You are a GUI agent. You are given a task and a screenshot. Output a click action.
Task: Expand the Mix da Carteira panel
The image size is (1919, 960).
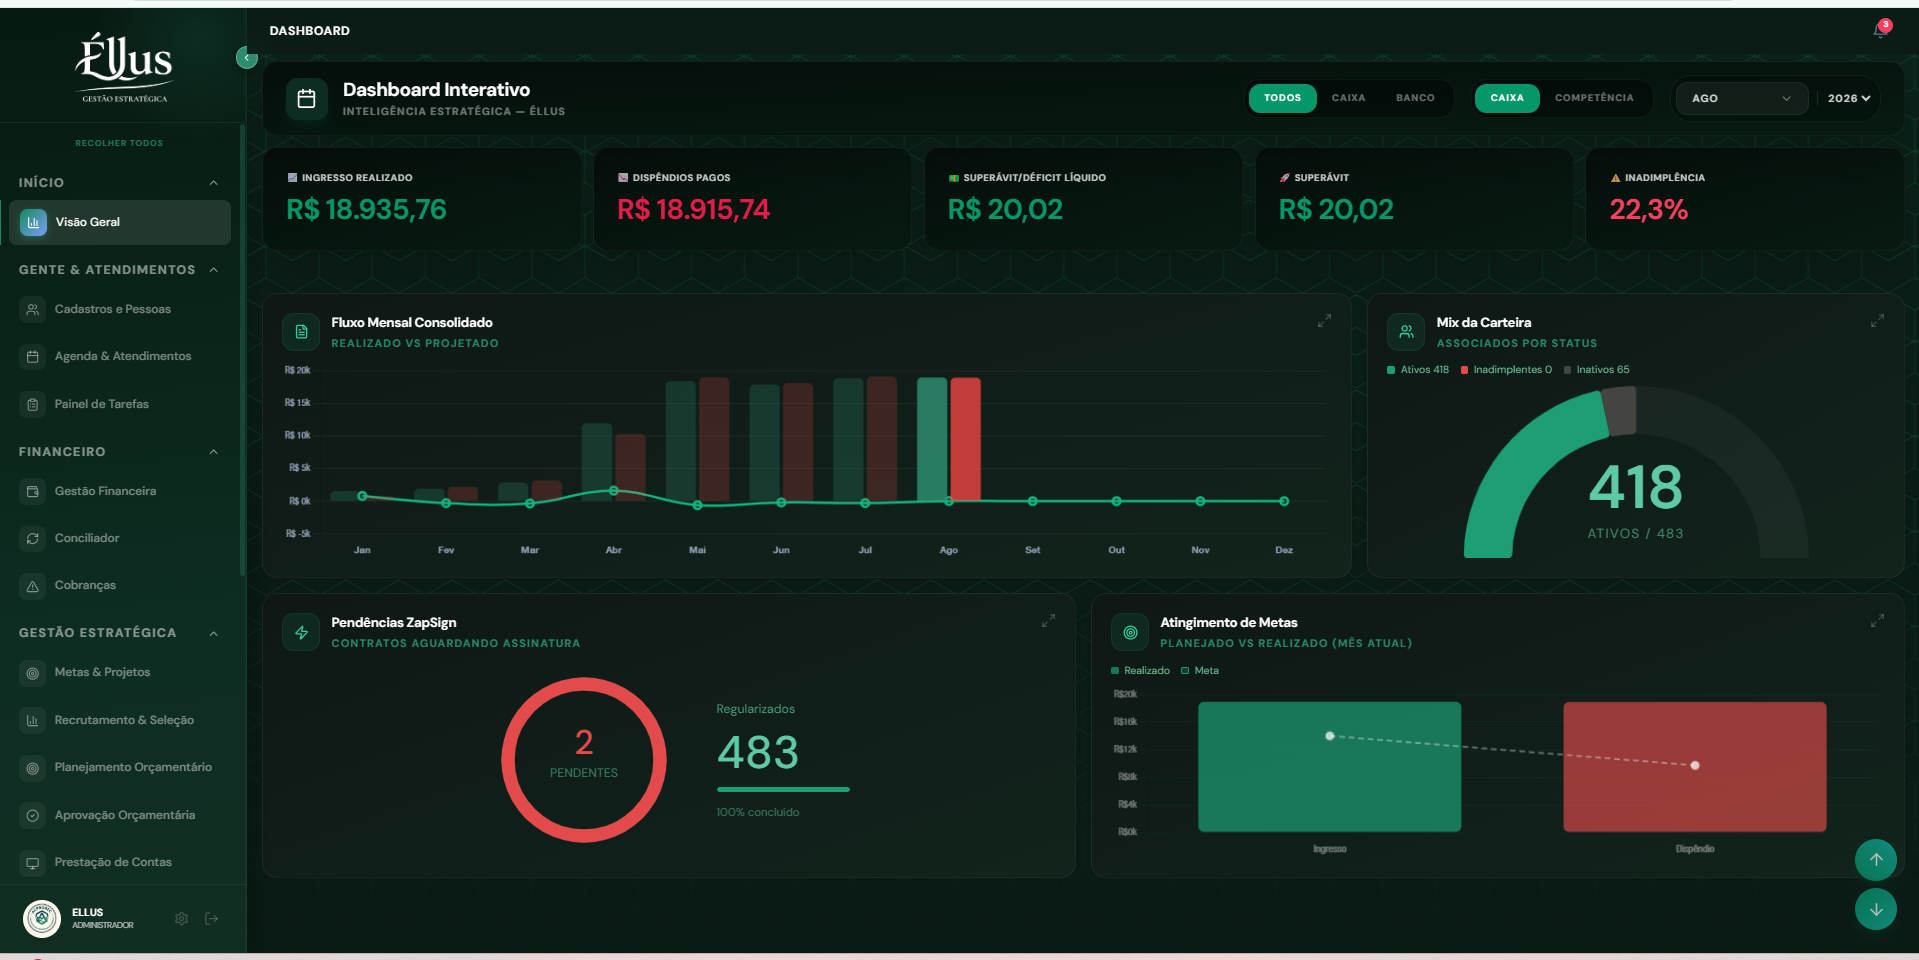pos(1877,321)
